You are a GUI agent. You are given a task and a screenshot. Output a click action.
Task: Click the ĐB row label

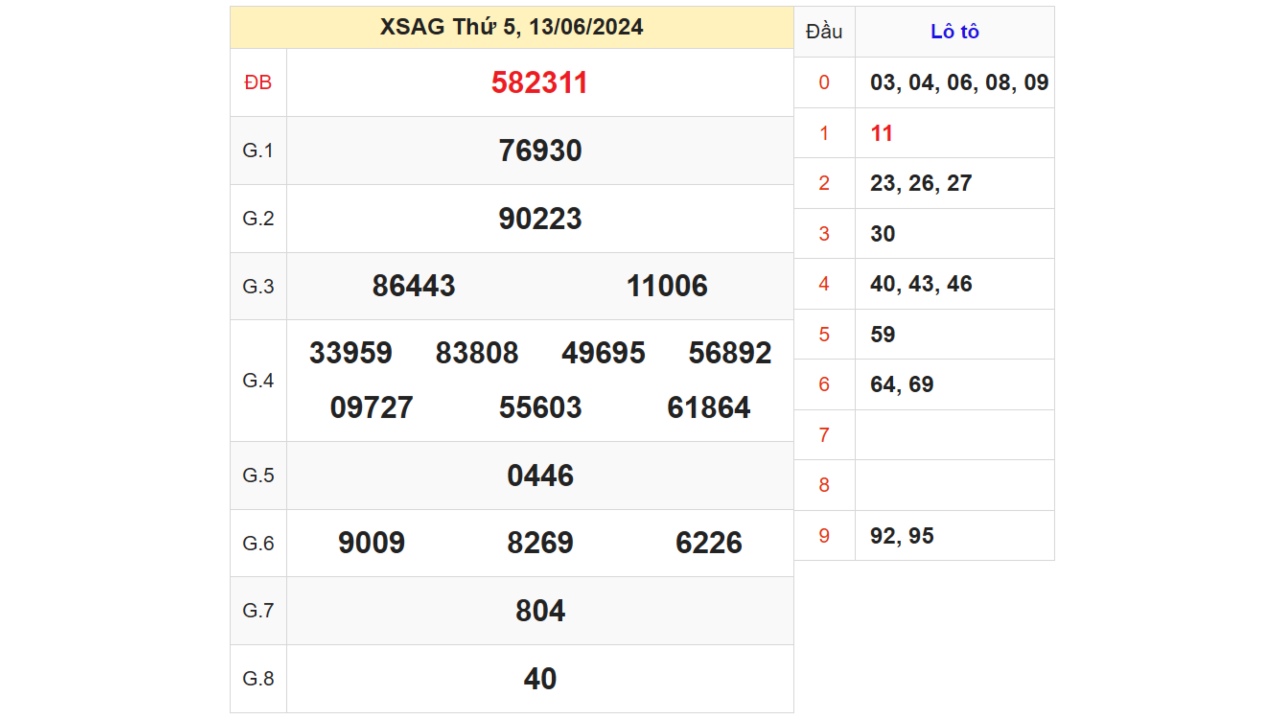click(258, 83)
